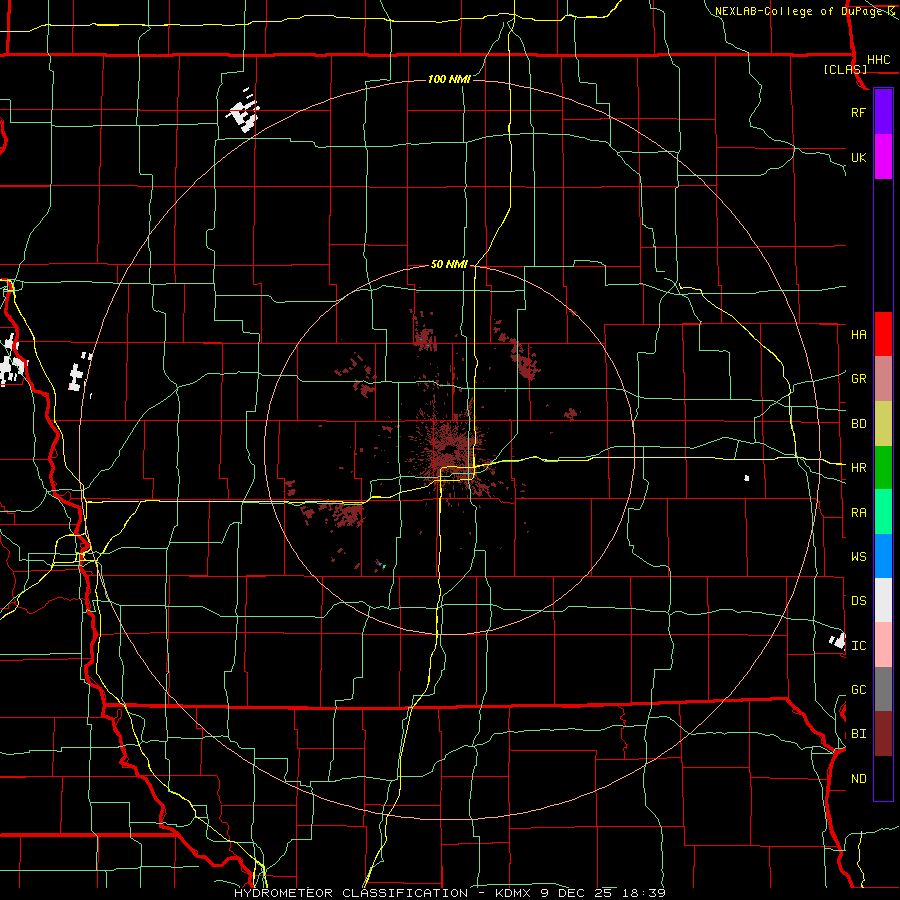This screenshot has height=900, width=900.
Task: Click the ND legend label
Action: pos(858,779)
